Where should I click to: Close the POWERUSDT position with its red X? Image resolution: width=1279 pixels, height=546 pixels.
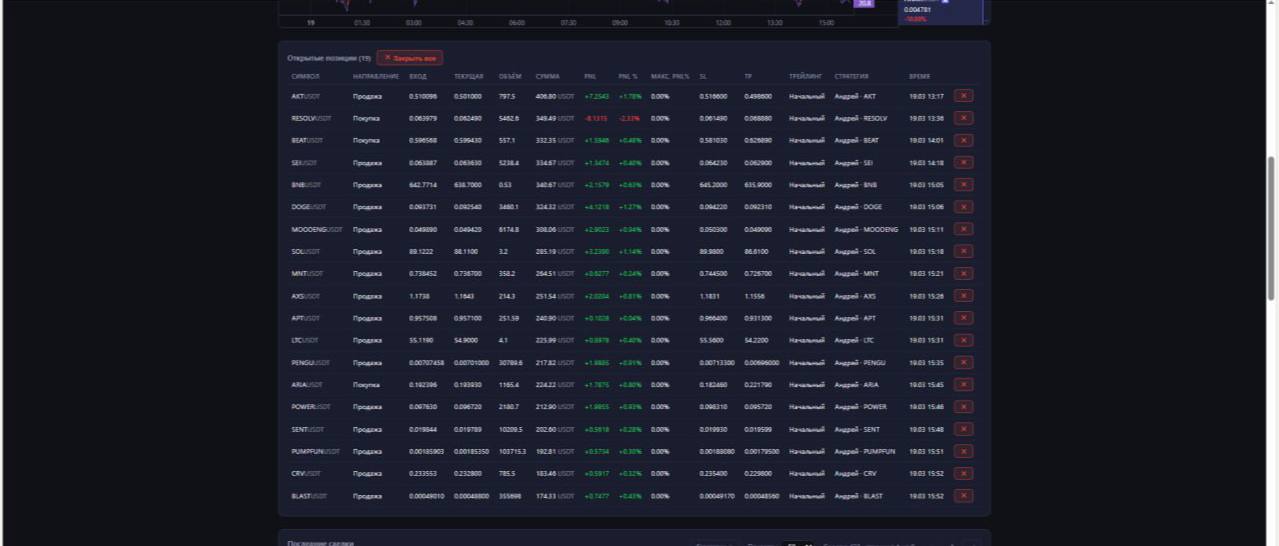coord(963,406)
